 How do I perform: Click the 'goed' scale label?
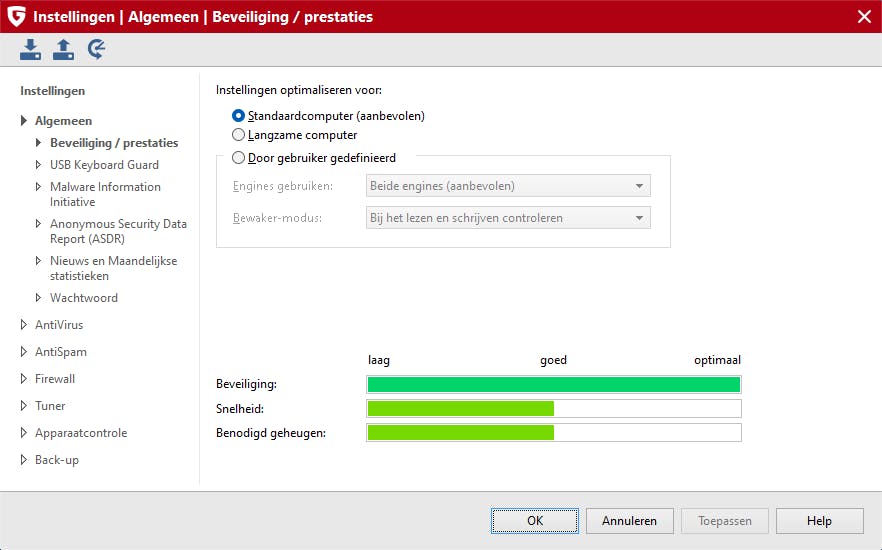coord(554,360)
